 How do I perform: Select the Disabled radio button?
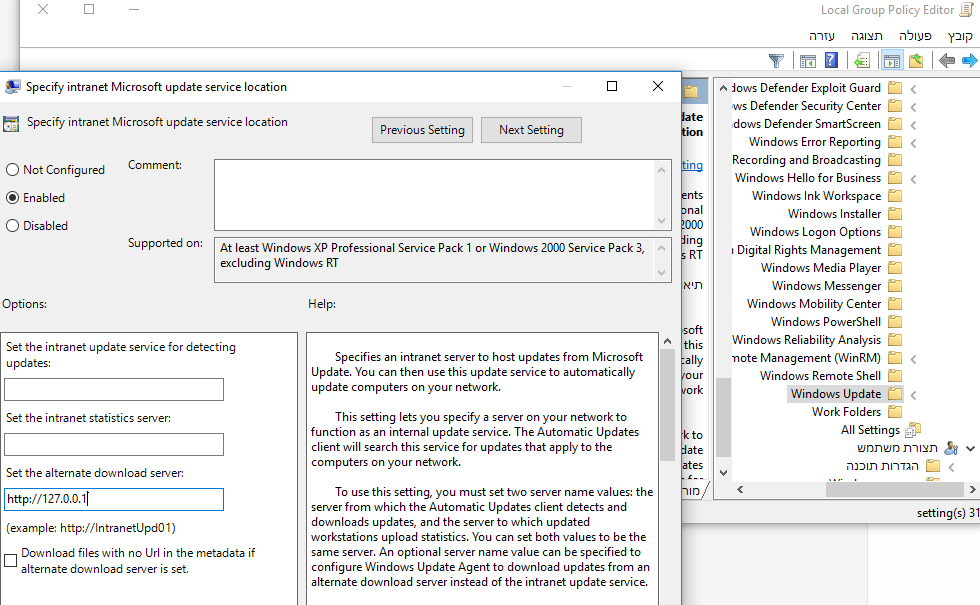(x=13, y=226)
